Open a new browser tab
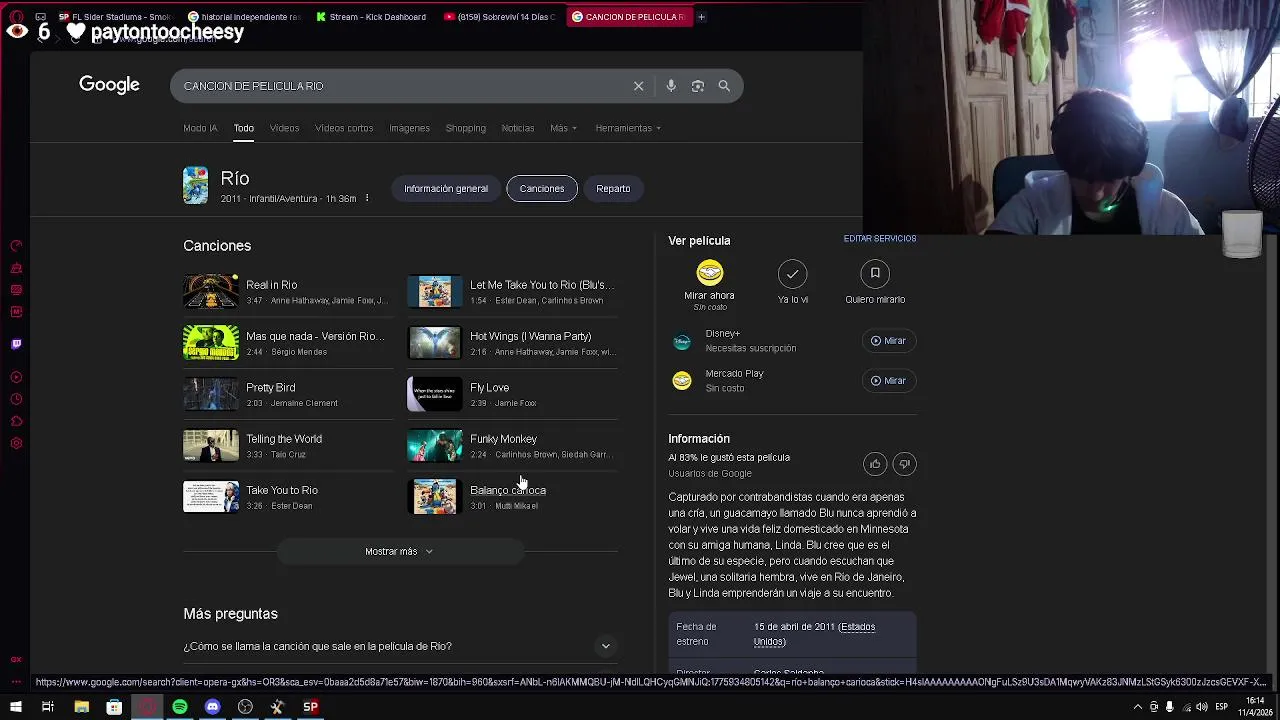 [x=701, y=17]
